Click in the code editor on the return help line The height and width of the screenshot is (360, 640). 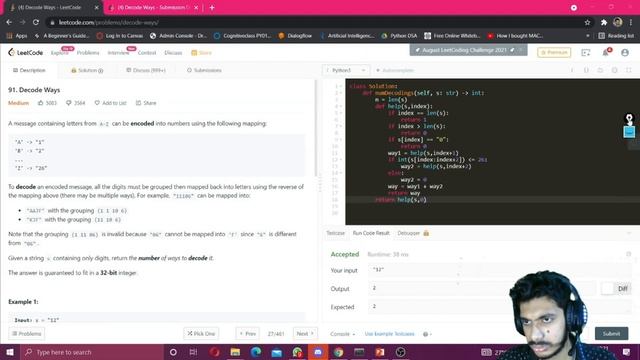401,200
